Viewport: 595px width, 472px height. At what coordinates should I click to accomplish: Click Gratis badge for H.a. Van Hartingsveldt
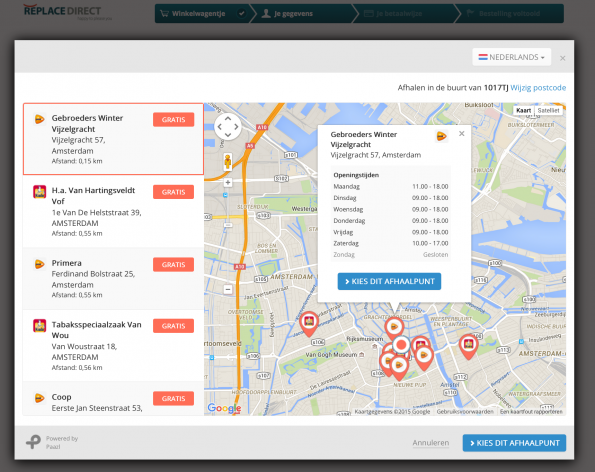tap(173, 192)
